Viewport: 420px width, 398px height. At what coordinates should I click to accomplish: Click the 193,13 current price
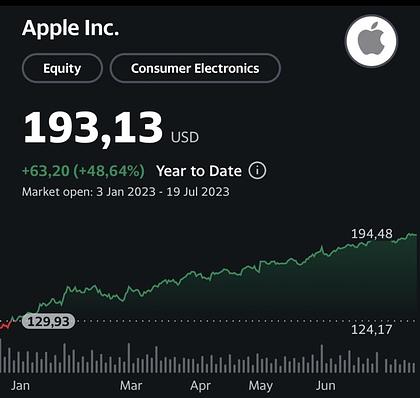point(93,128)
